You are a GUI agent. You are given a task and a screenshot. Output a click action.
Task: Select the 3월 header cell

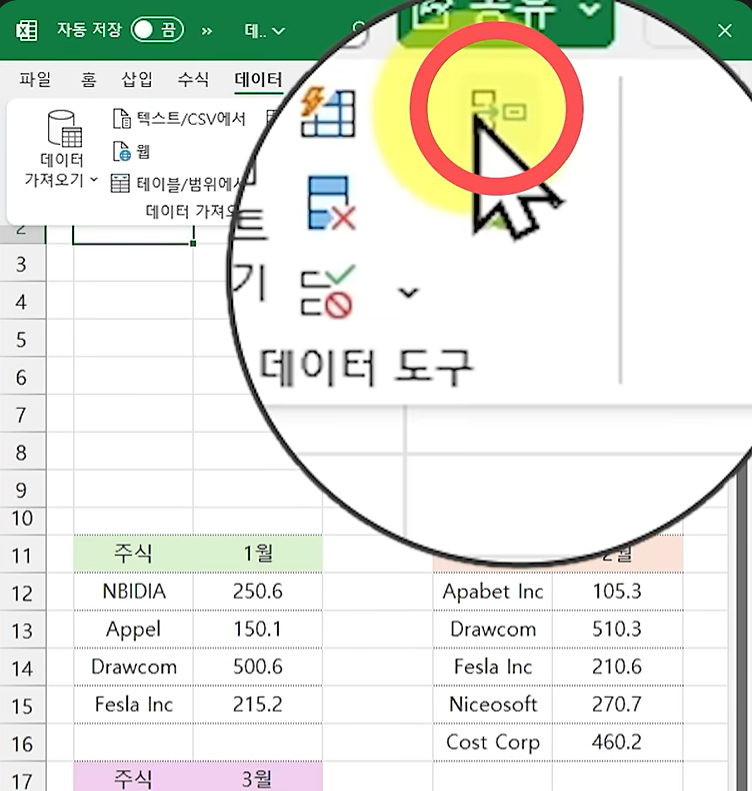pos(258,778)
